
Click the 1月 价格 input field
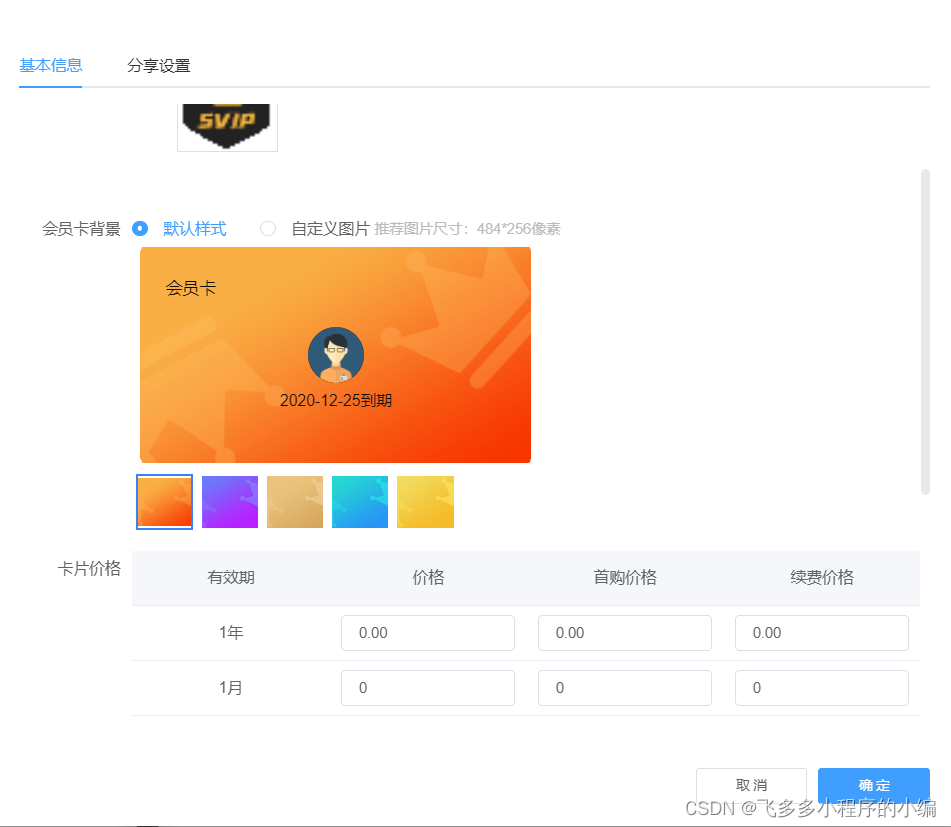(428, 688)
